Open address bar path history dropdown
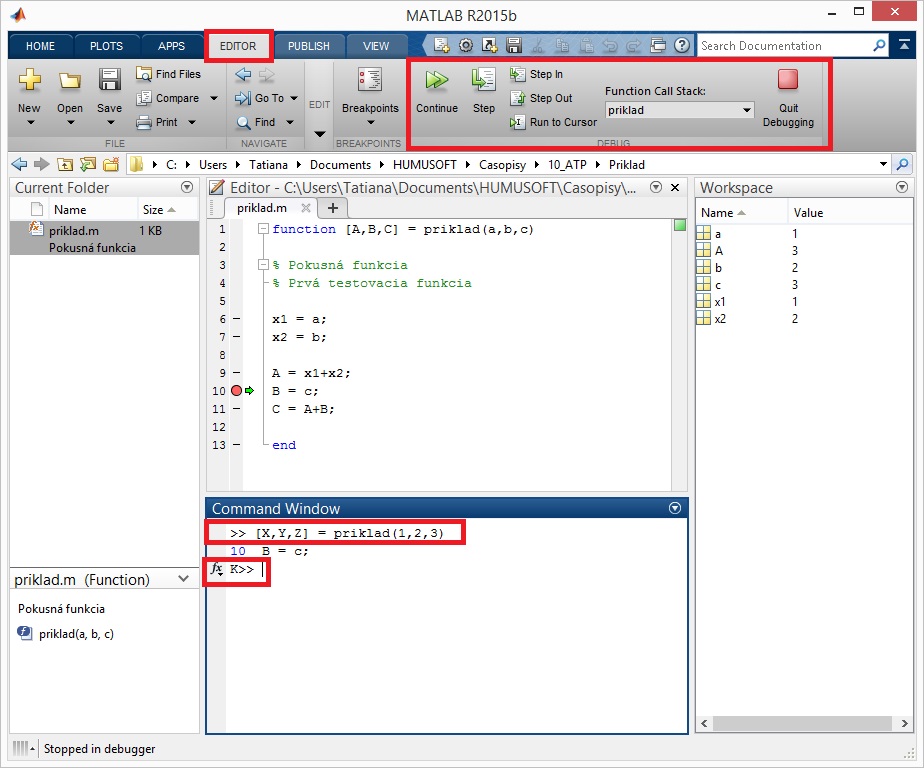The image size is (924, 768). [x=883, y=164]
